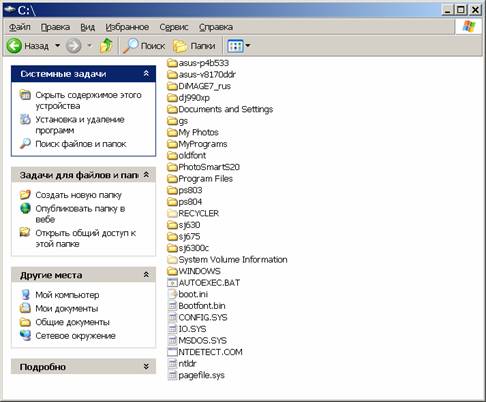Click the Поиск search toolbar button
486x402 pixels.
(144, 46)
